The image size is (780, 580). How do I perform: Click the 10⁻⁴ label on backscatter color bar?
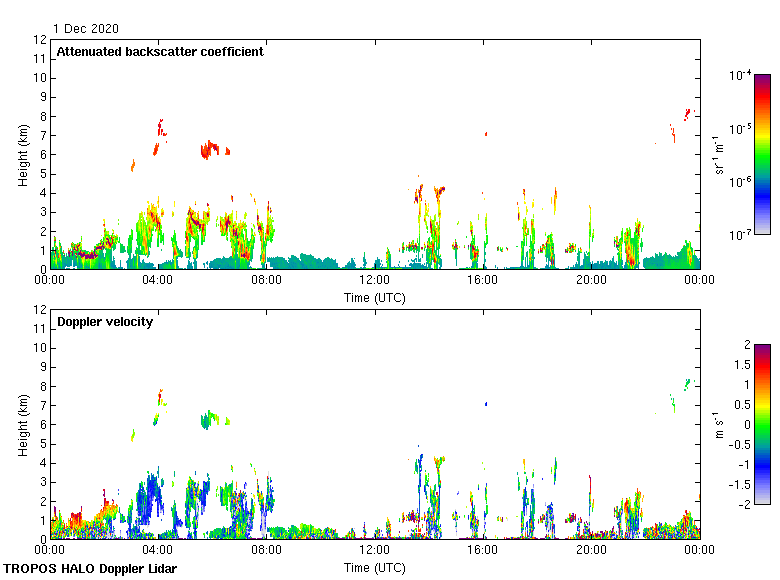click(x=741, y=76)
